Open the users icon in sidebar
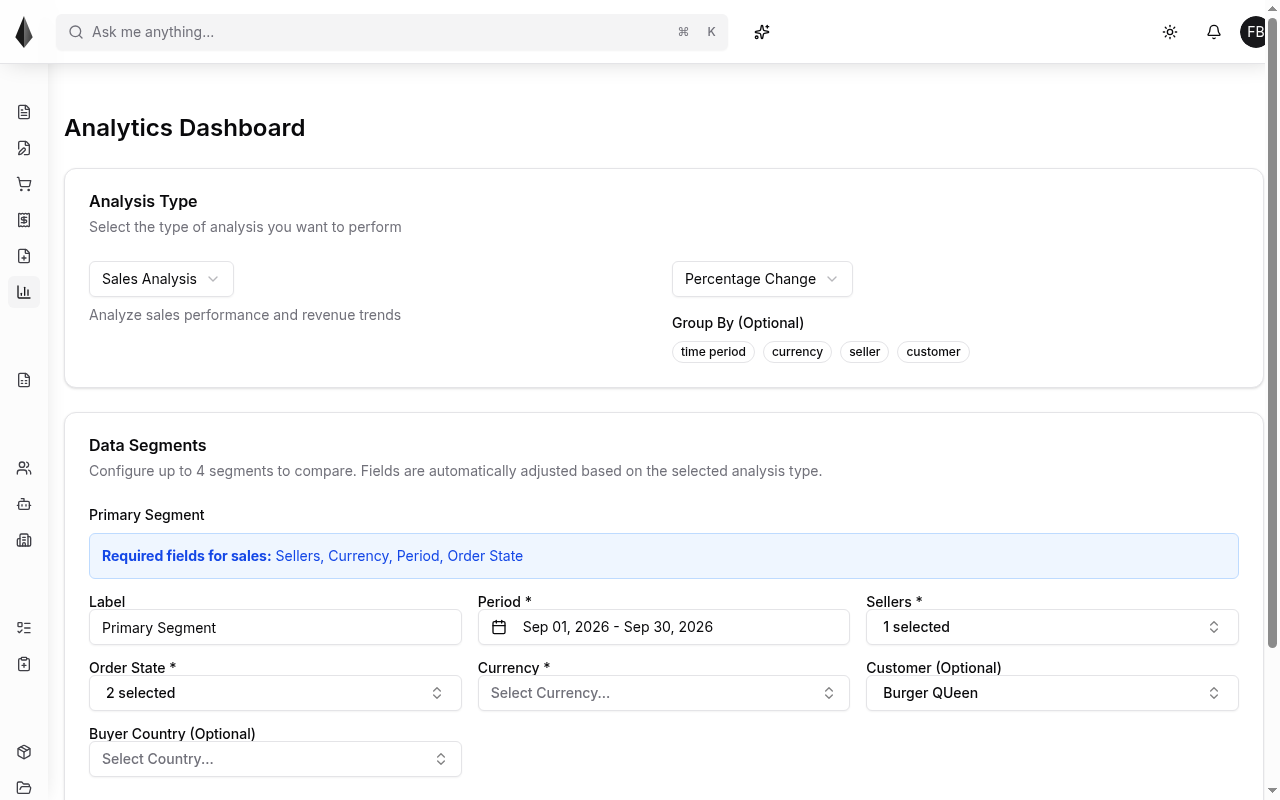 pyautogui.click(x=24, y=468)
